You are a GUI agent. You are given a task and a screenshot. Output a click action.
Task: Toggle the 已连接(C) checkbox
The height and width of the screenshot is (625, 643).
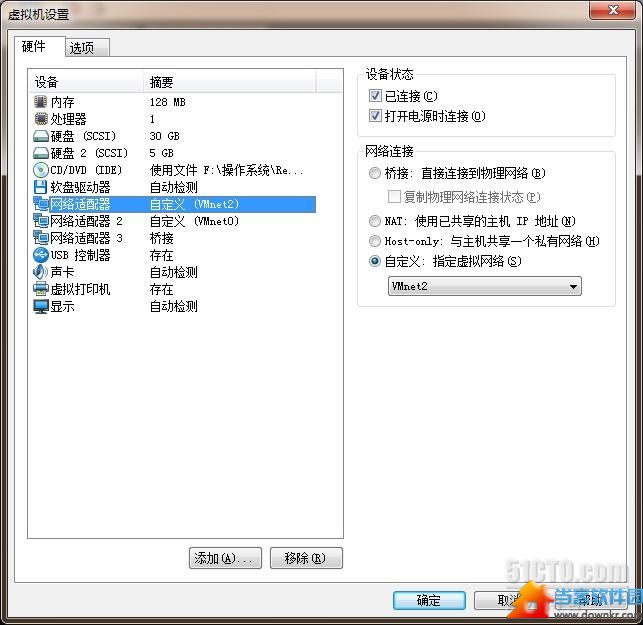pyautogui.click(x=375, y=96)
